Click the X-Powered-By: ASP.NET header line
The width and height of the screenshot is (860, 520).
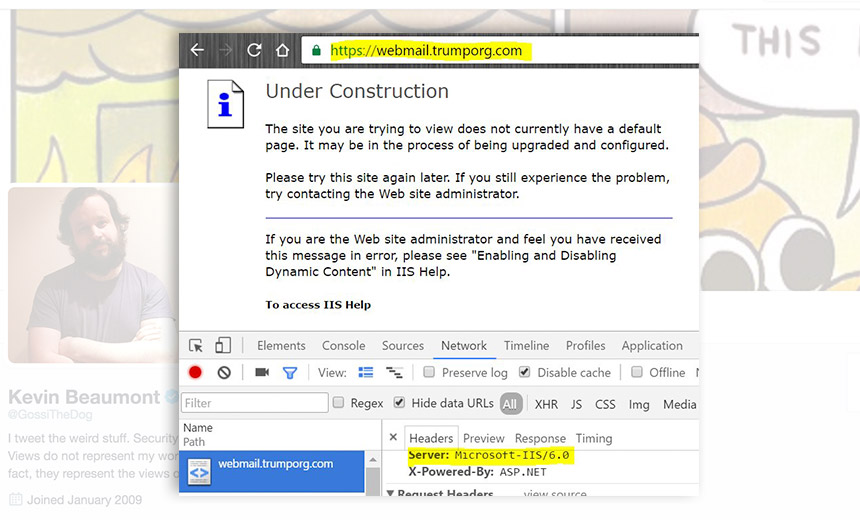477,472
